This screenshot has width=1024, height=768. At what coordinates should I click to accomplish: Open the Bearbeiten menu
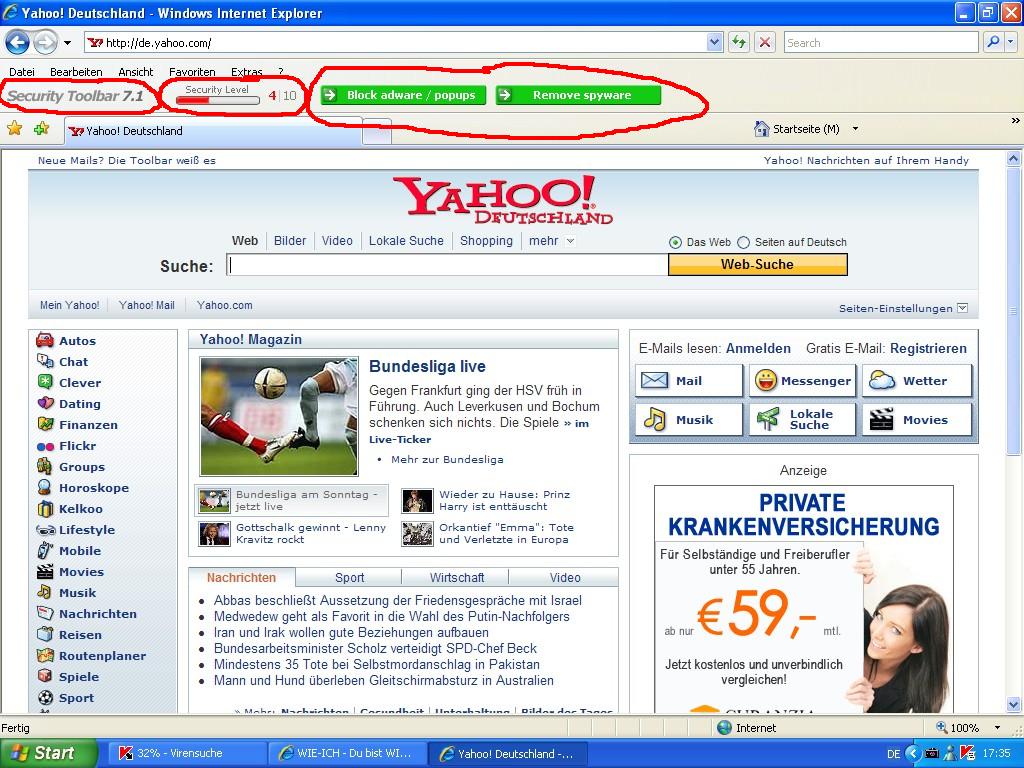click(76, 72)
